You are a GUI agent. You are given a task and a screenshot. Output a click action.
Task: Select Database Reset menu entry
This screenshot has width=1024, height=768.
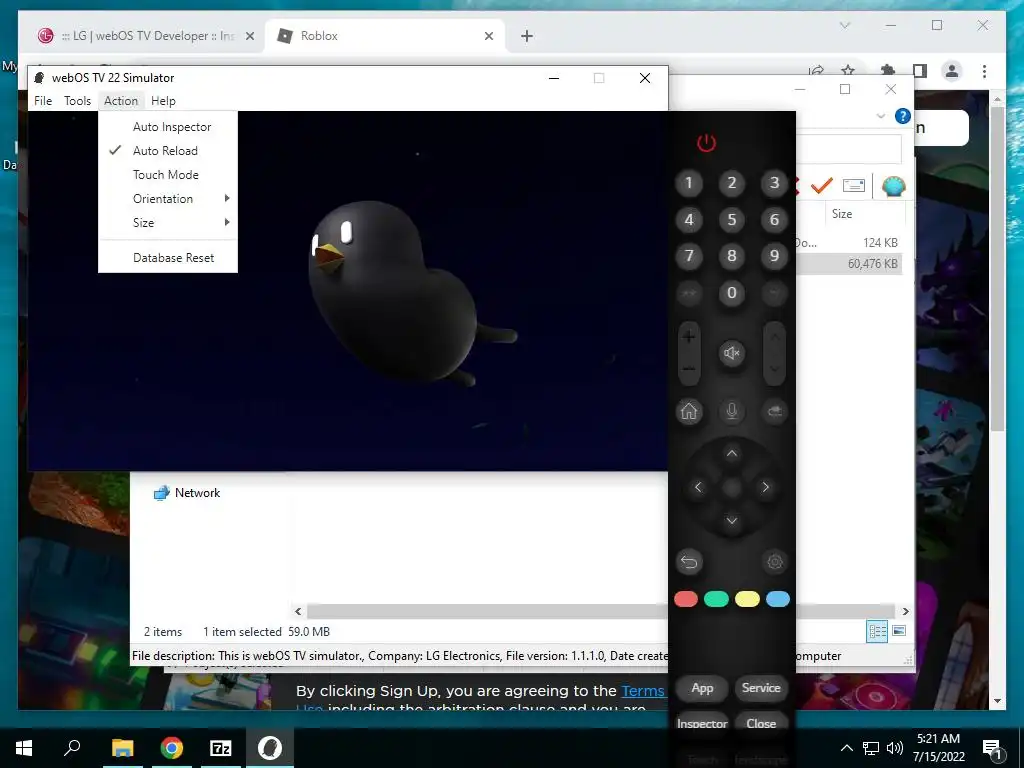168,258
